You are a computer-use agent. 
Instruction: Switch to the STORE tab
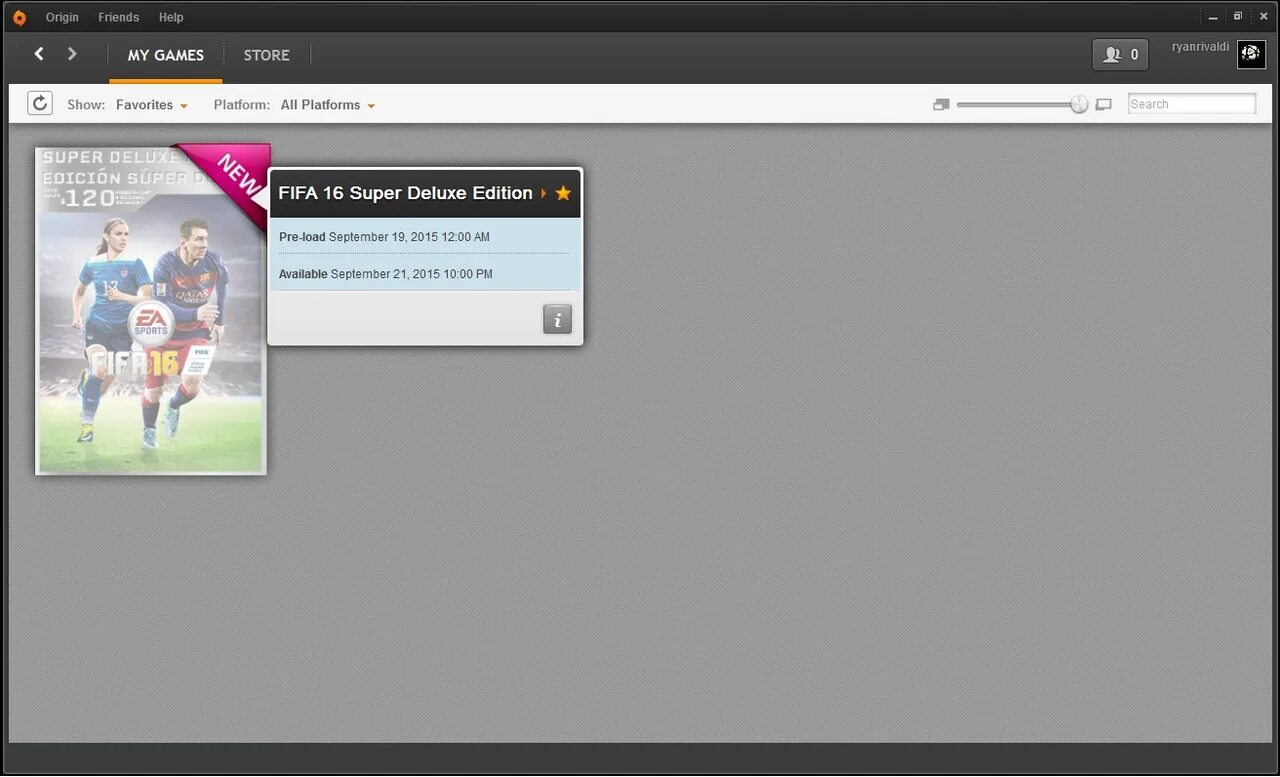pyautogui.click(x=267, y=56)
